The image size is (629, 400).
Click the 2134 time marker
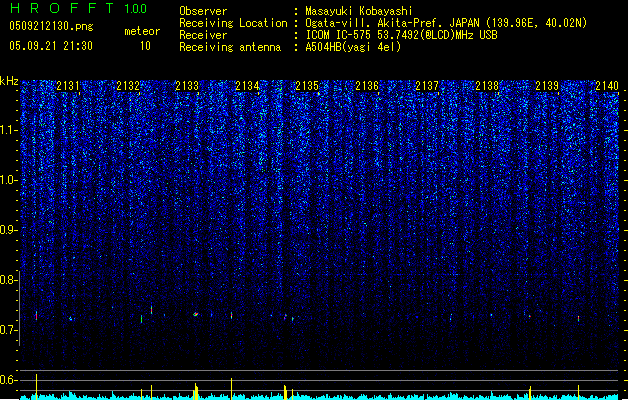coord(247,86)
